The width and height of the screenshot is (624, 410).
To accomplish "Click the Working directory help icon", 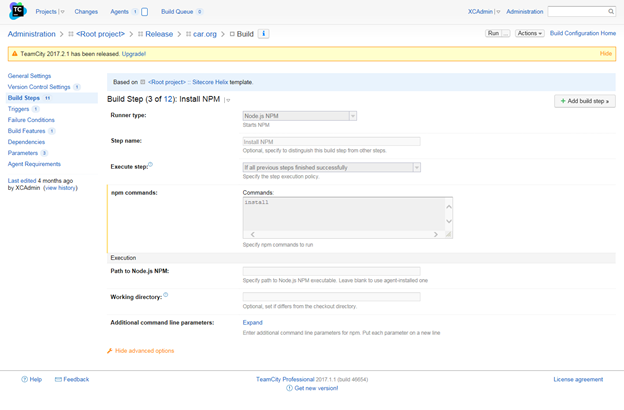I will tap(166, 295).
